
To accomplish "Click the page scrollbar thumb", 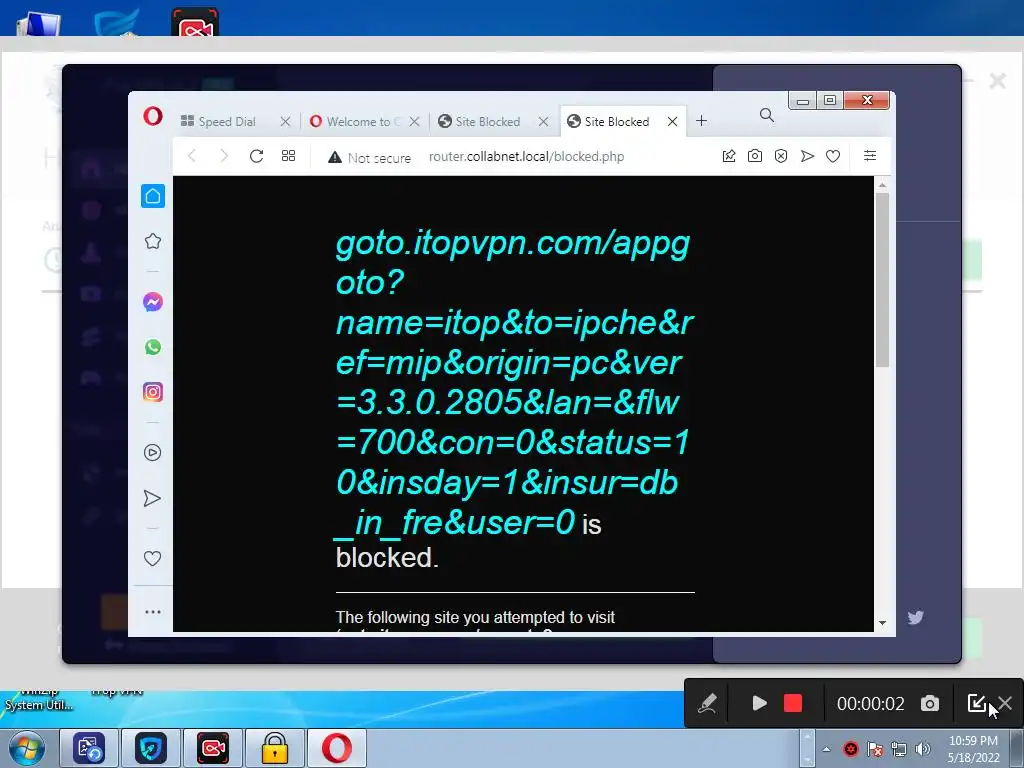I will (882, 280).
